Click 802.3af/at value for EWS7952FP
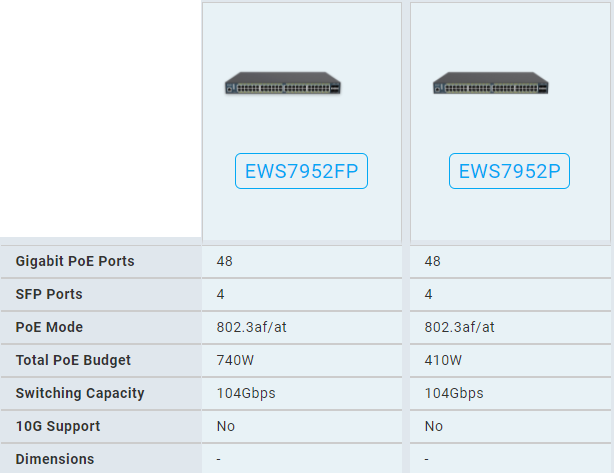Screen dimensions: 614x473 [x=251, y=327]
